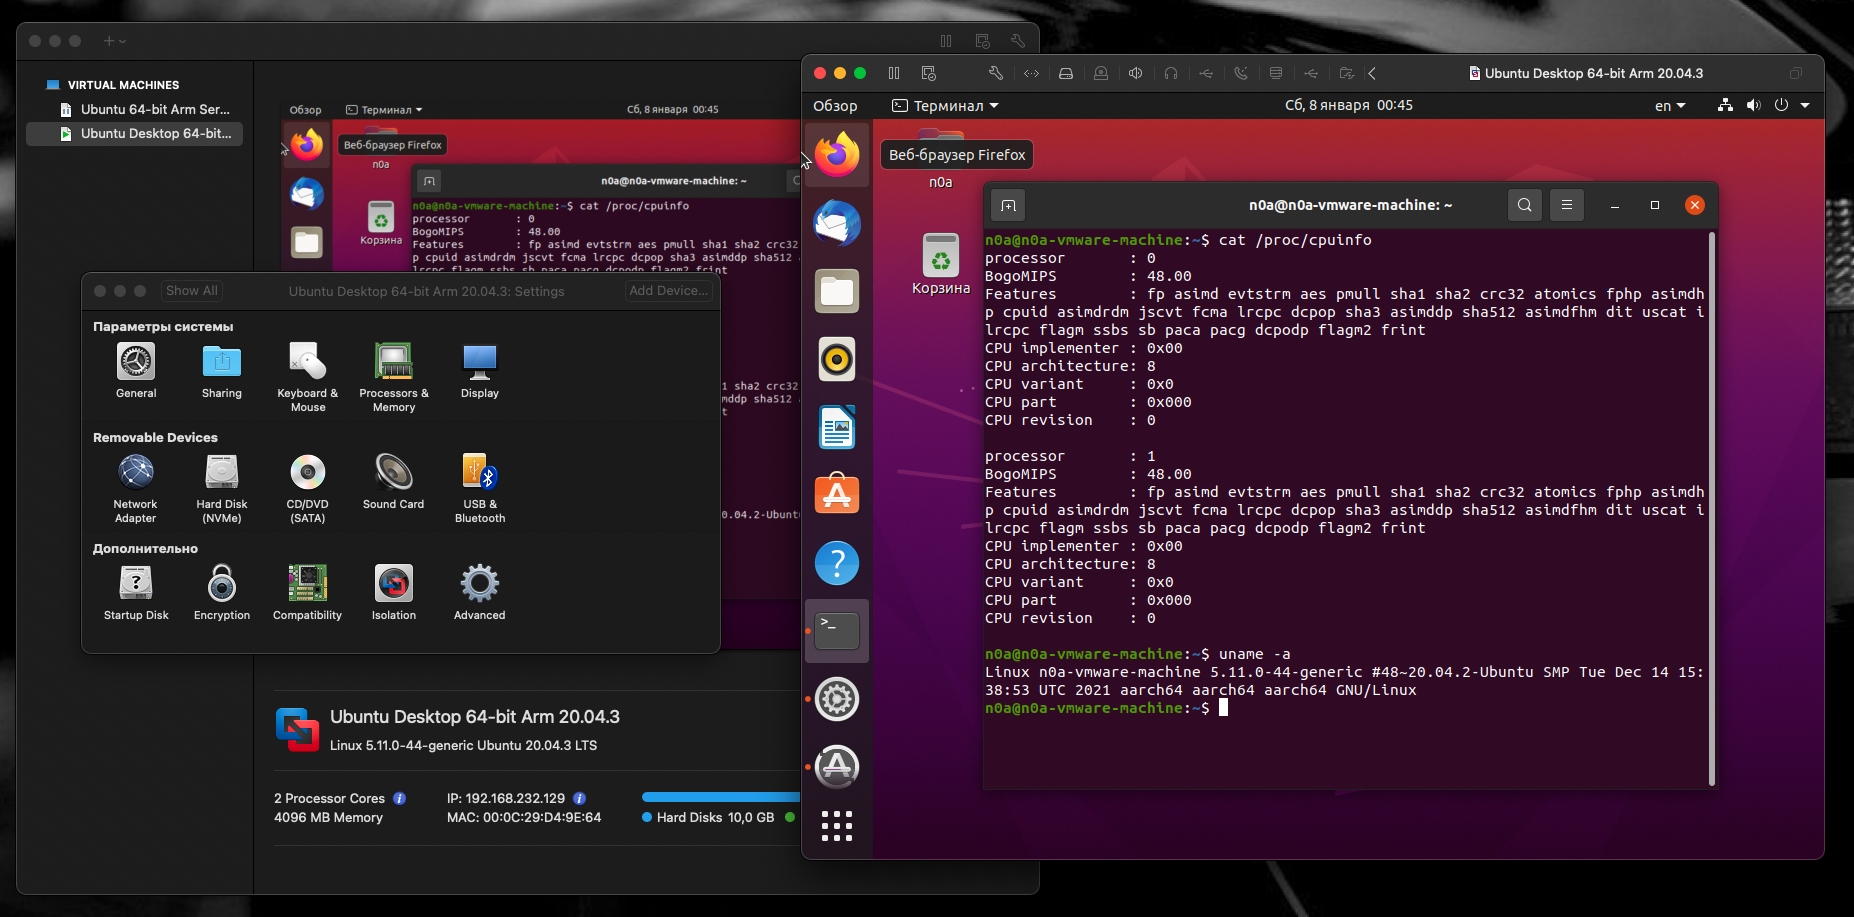Select Ubuntu 64-bit Arm Server in sidebar
Image resolution: width=1854 pixels, height=917 pixels.
(x=154, y=109)
